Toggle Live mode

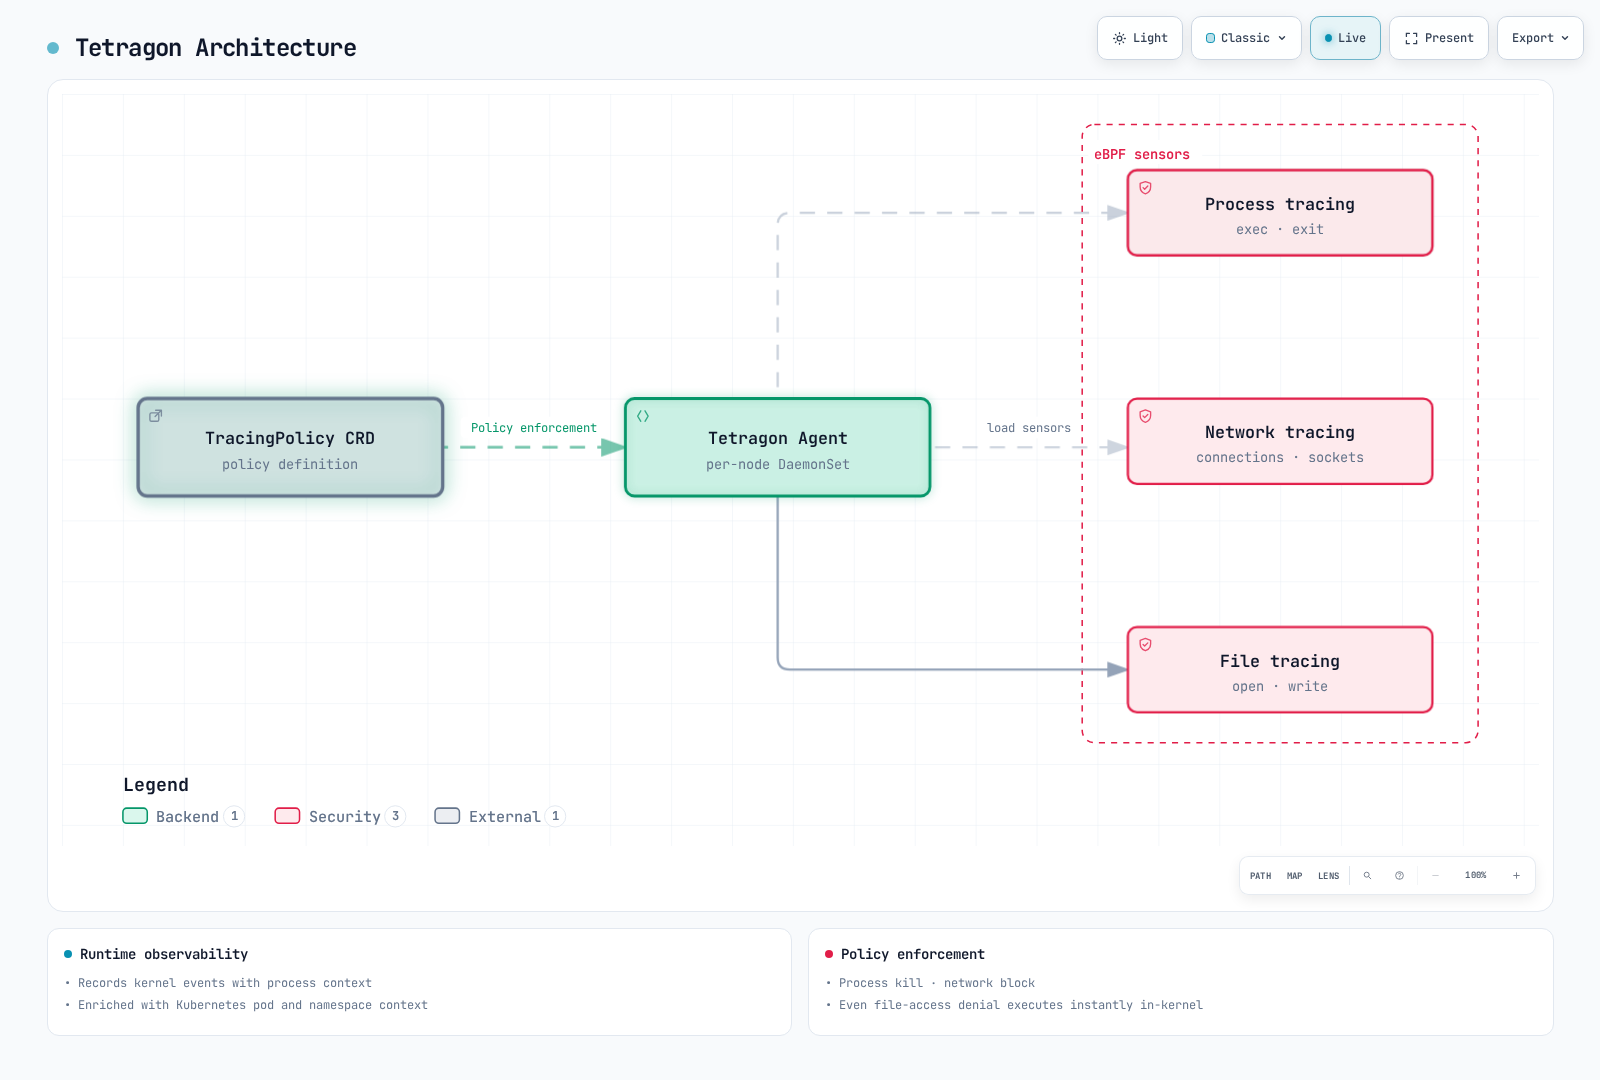(1345, 38)
